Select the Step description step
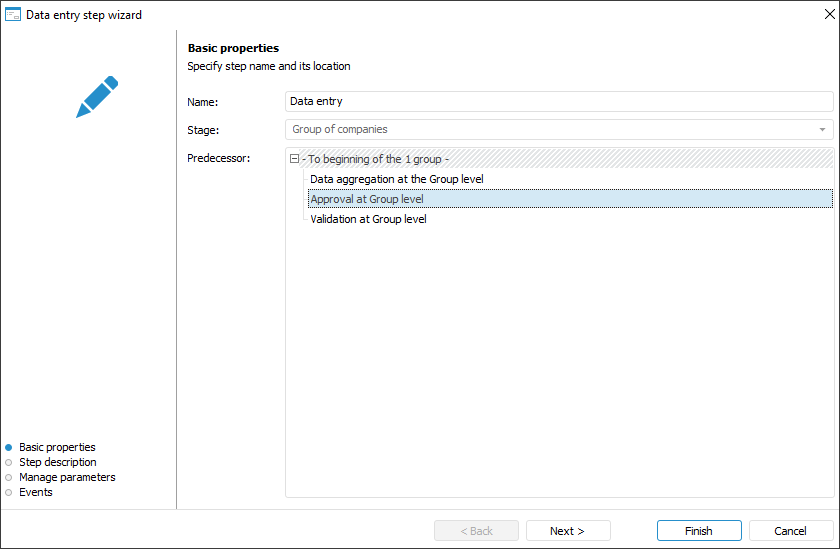The image size is (840, 549). coord(57,462)
